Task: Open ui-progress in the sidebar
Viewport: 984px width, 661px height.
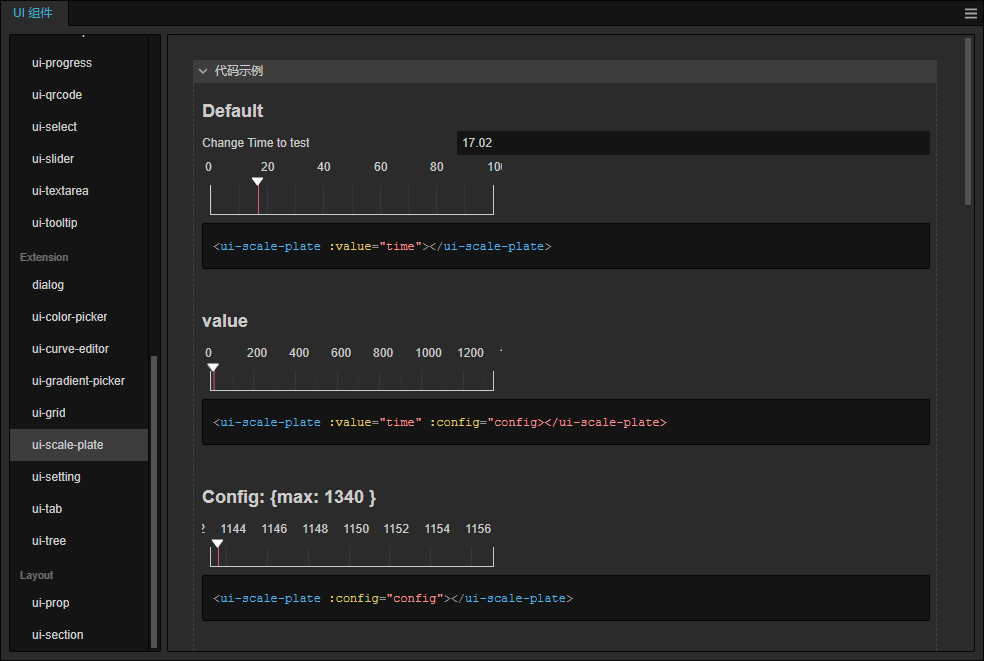Action: pyautogui.click(x=62, y=63)
